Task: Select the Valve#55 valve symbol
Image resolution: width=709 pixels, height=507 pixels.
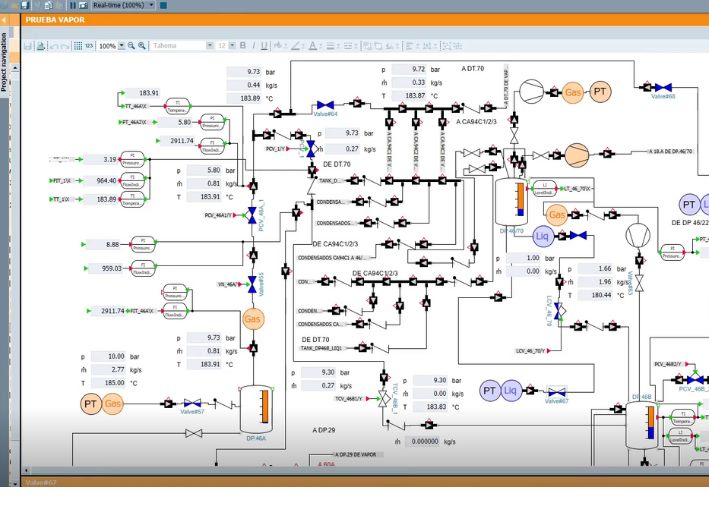Action: [x=252, y=284]
